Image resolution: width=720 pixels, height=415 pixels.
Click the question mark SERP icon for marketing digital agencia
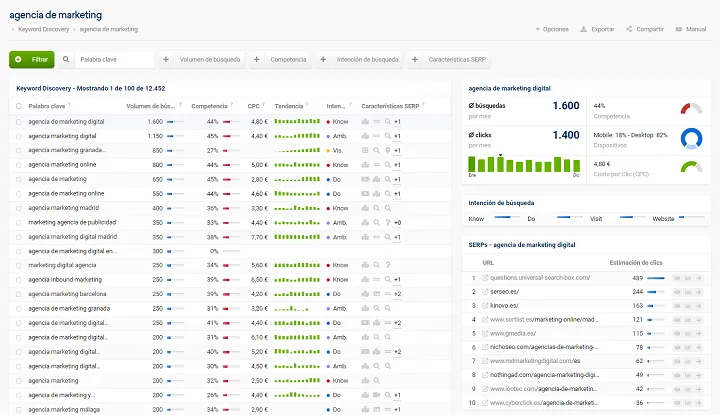pyautogui.click(x=388, y=265)
